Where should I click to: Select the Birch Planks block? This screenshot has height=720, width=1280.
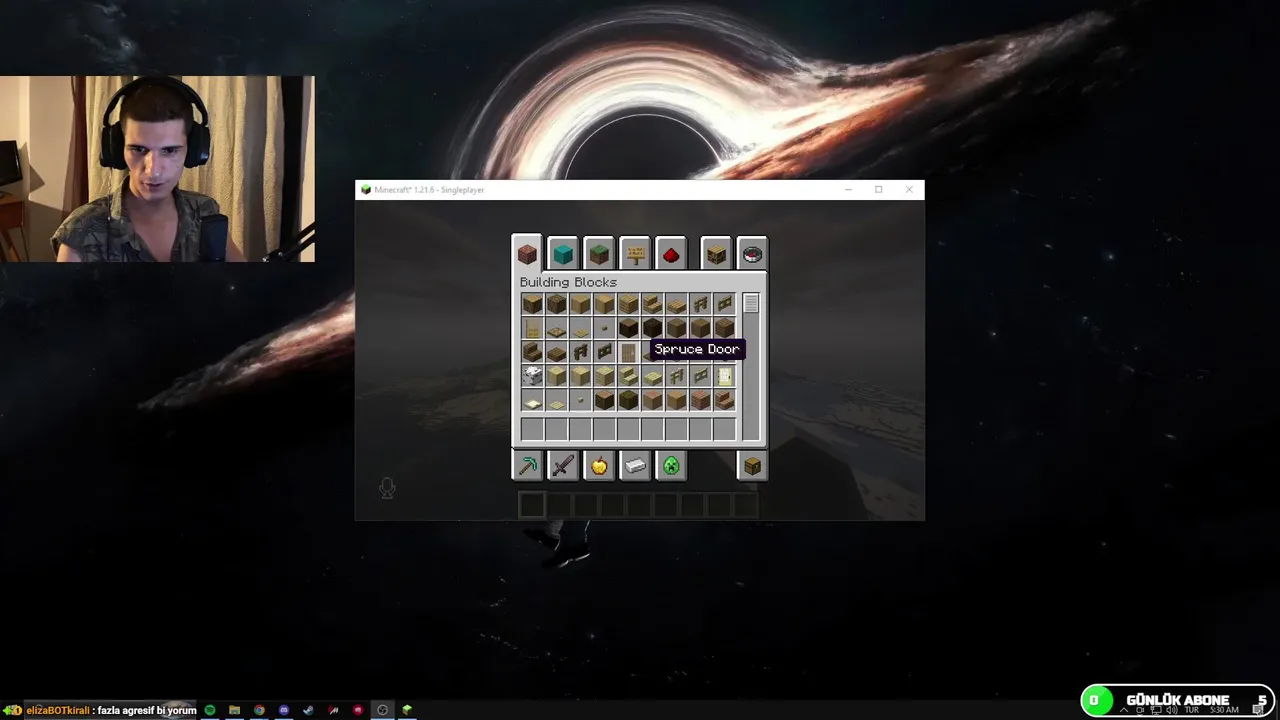pos(604,376)
